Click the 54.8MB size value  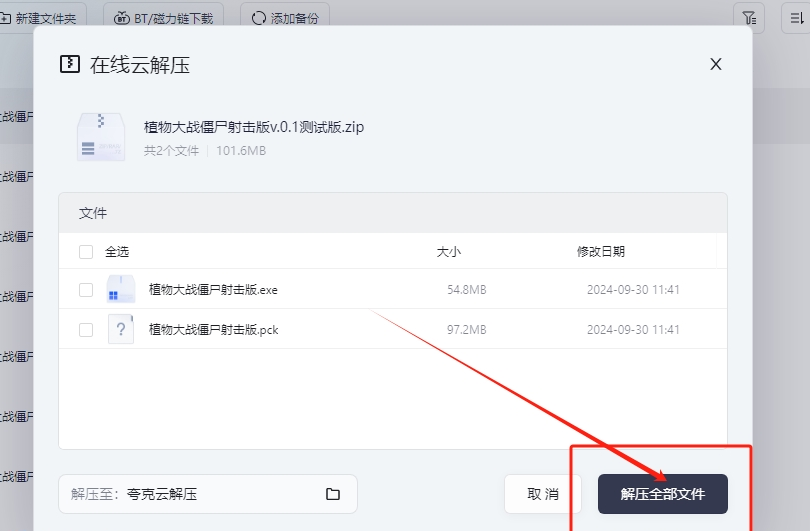(x=466, y=289)
